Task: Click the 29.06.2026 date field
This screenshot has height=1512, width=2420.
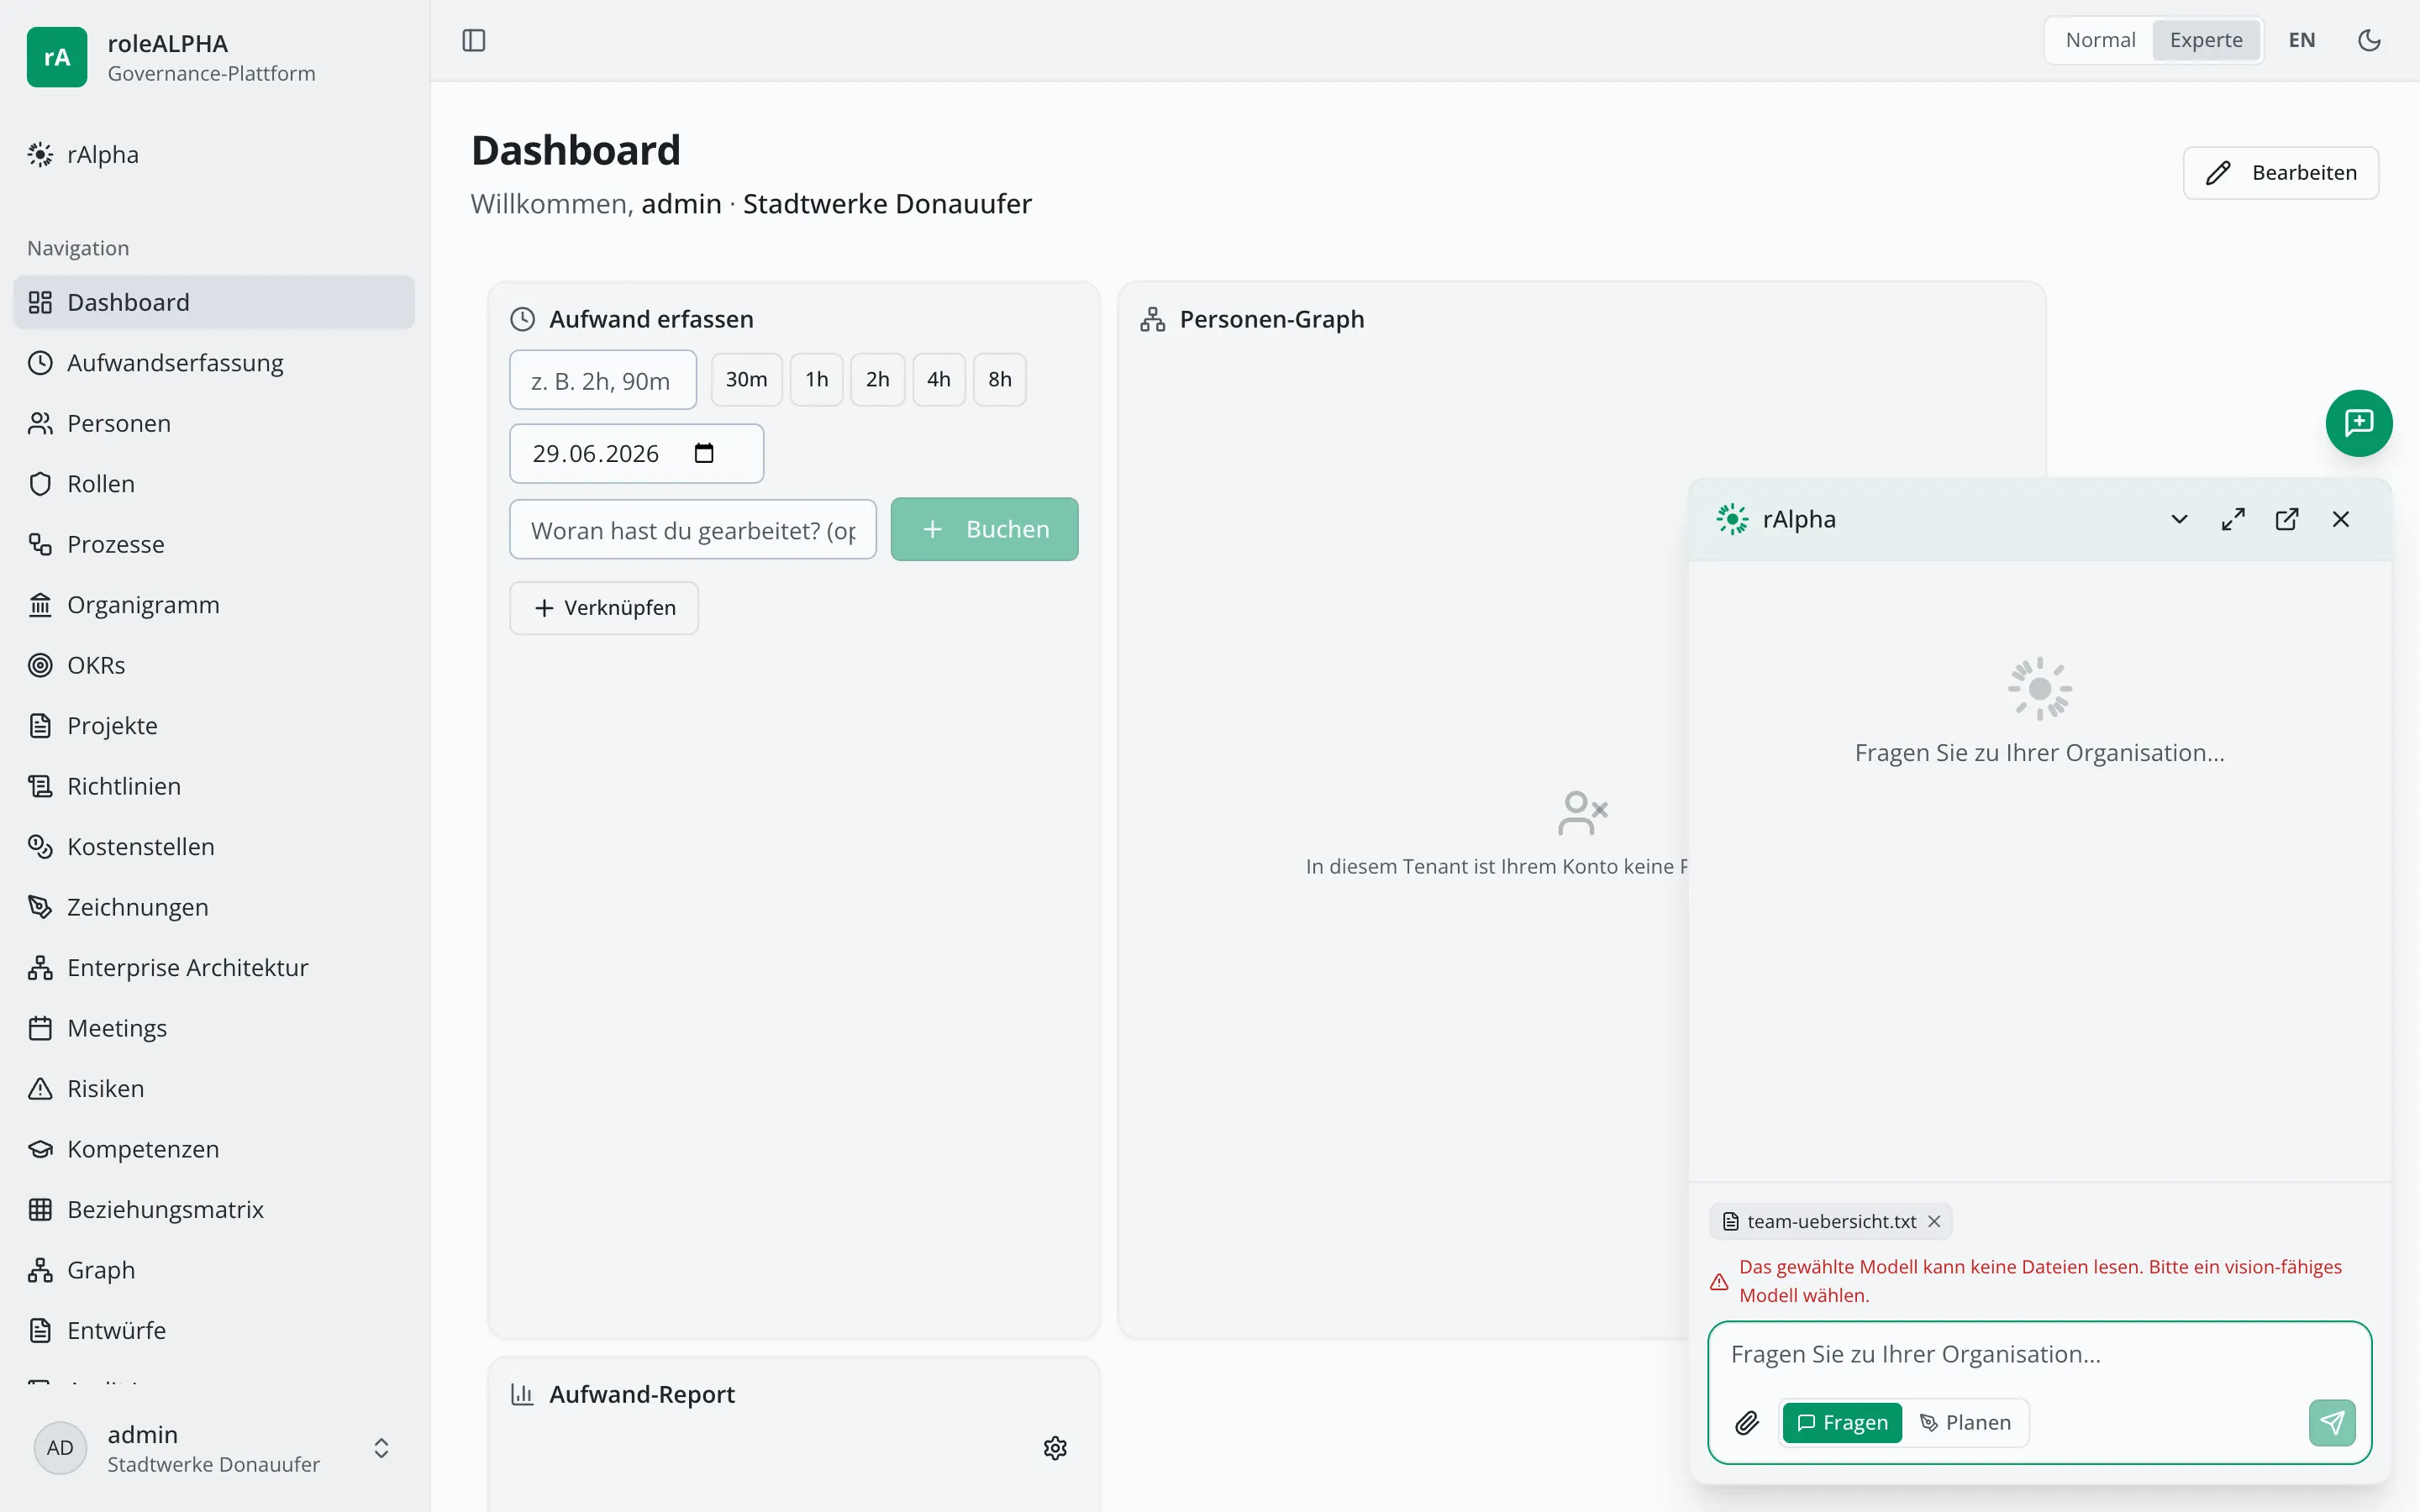Action: click(x=636, y=453)
